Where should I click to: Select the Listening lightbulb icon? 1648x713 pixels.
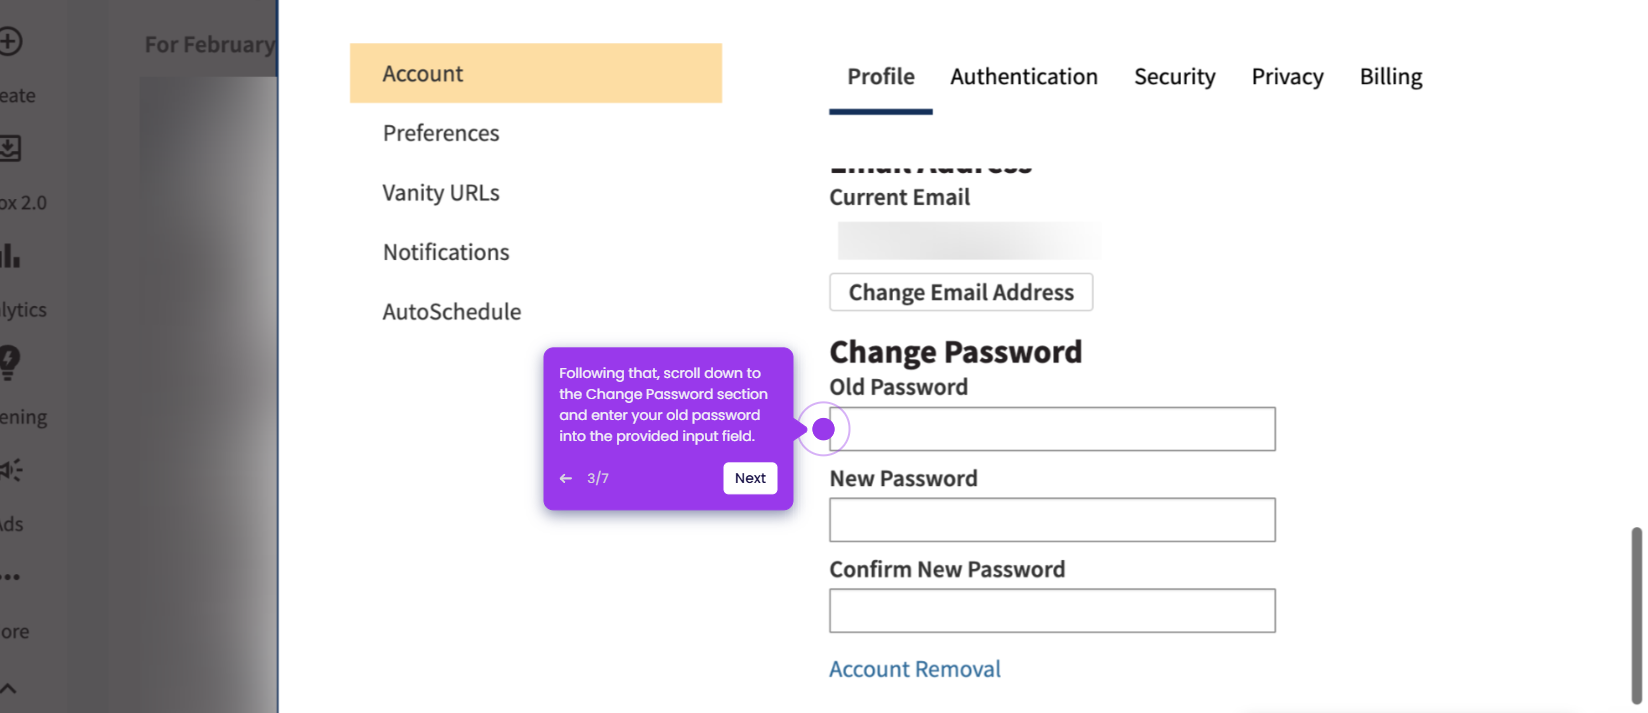(x=9, y=362)
